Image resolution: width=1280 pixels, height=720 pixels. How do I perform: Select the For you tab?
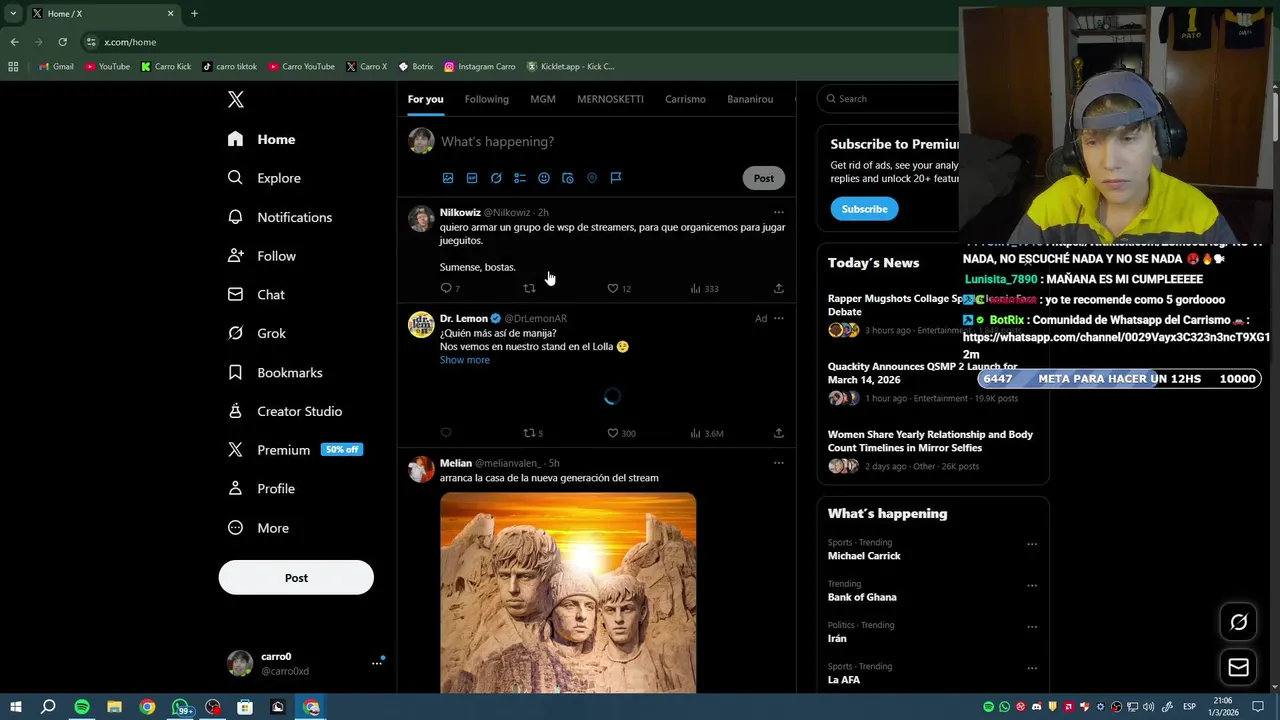[x=425, y=99]
